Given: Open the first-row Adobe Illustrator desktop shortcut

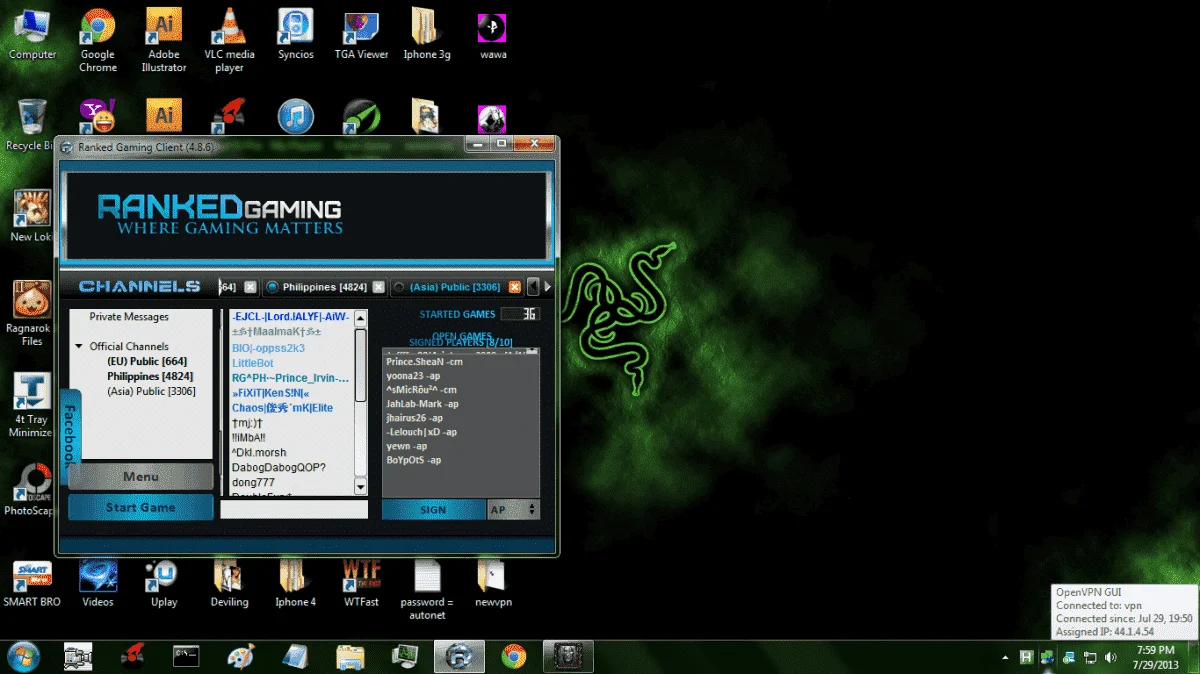Looking at the screenshot, I should tap(164, 40).
